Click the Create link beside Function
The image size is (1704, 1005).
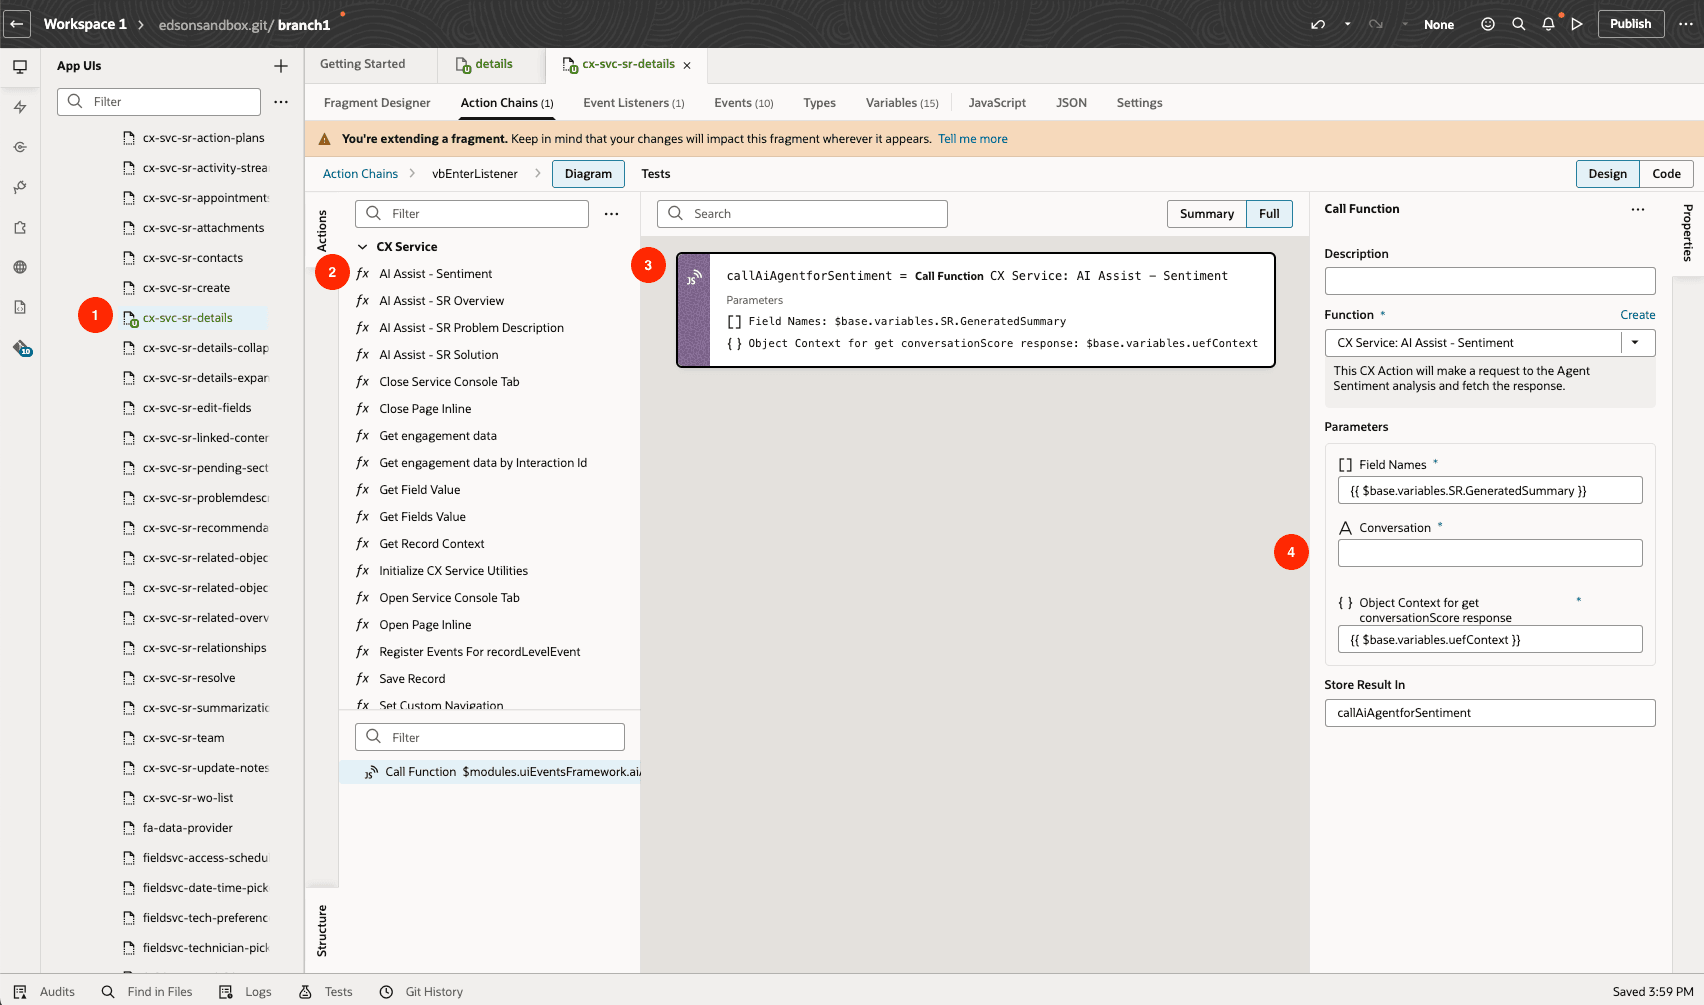(x=1638, y=315)
